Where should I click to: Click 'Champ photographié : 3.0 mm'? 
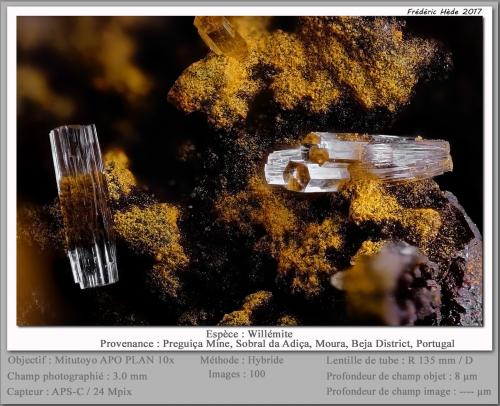pos(77,376)
